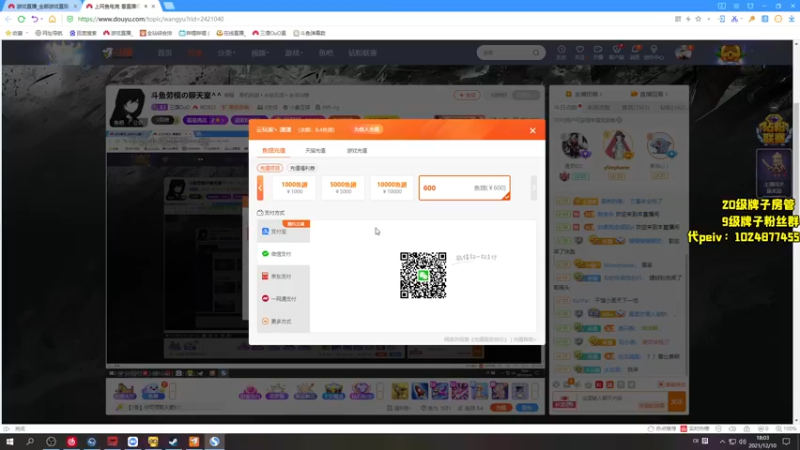
Task: Click the purple undo arrow in browser toolbar
Action: (x=34, y=19)
